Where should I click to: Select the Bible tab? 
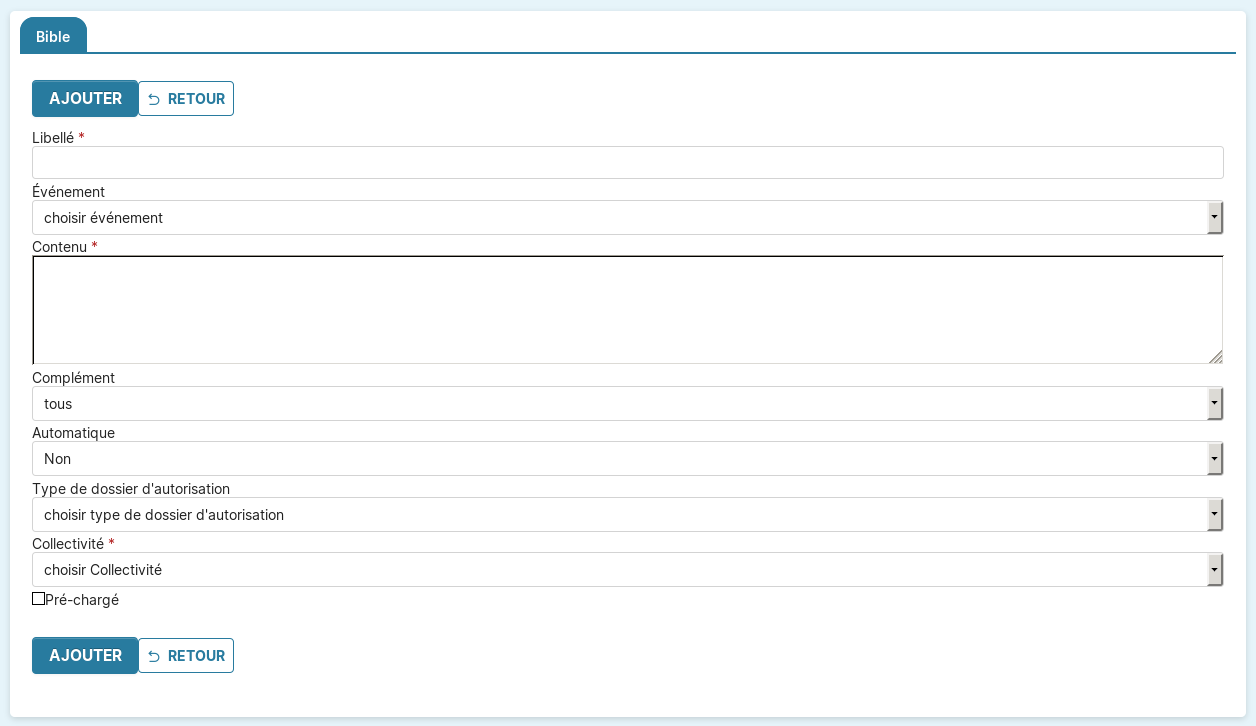[53, 37]
